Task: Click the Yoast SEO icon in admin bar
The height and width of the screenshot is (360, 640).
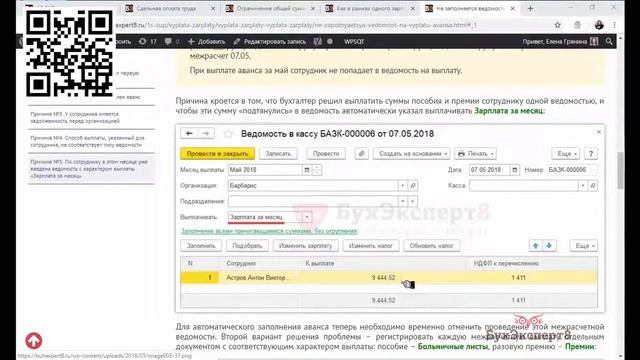Action: (x=318, y=41)
